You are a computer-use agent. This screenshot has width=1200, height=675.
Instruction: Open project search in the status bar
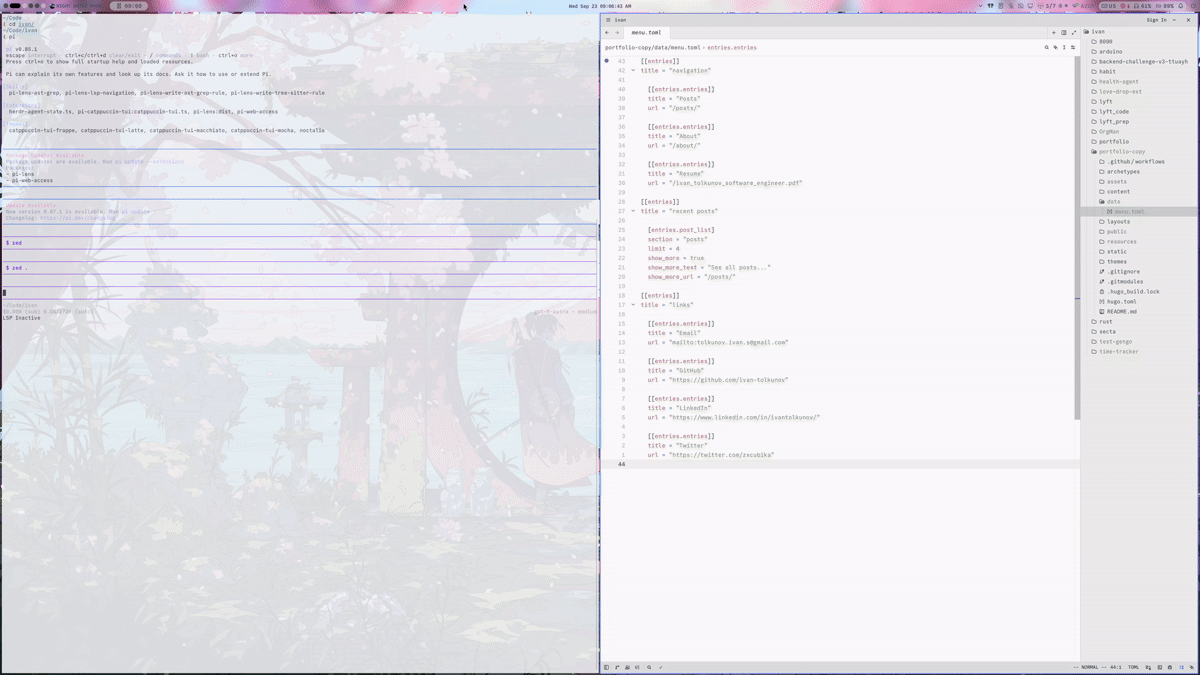648,667
